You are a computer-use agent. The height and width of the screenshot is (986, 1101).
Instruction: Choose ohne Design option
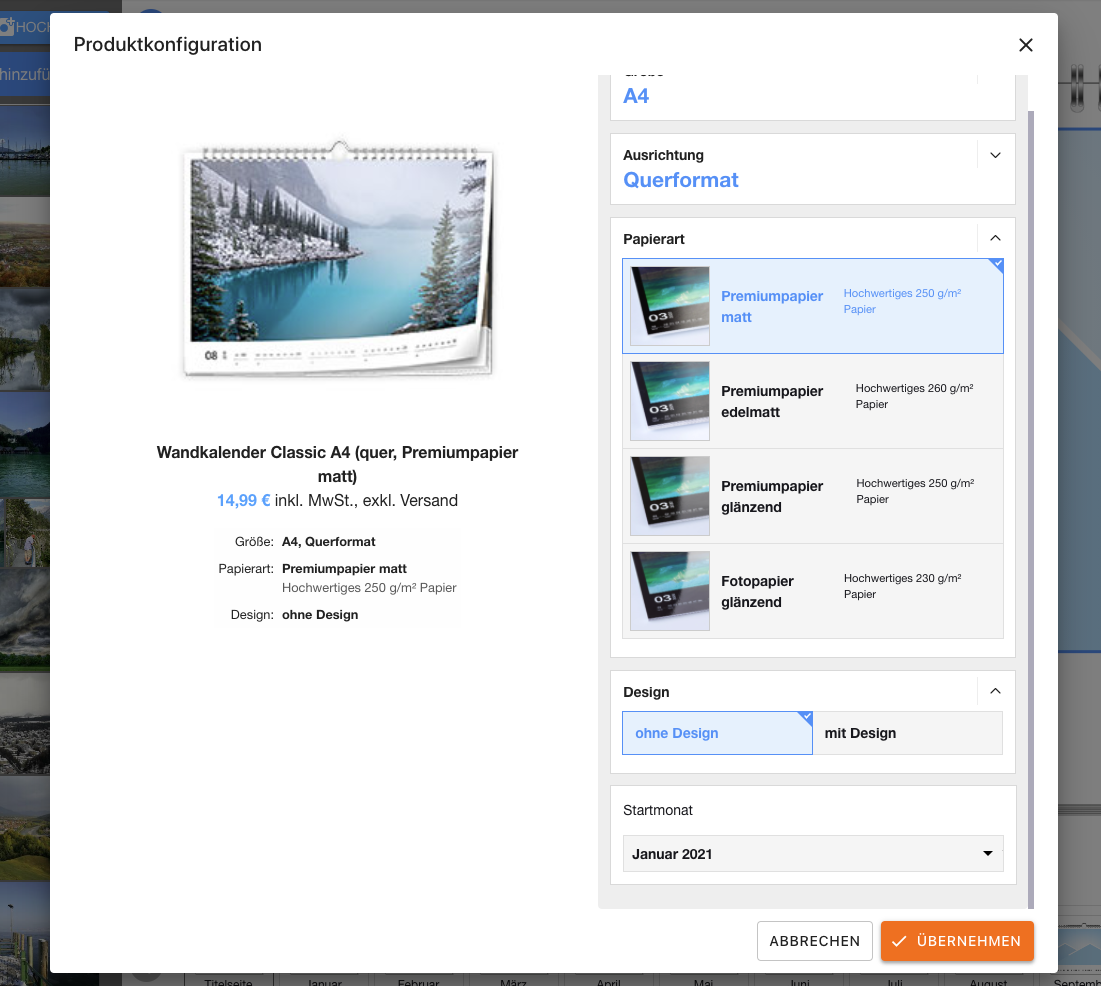pyautogui.click(x=717, y=733)
